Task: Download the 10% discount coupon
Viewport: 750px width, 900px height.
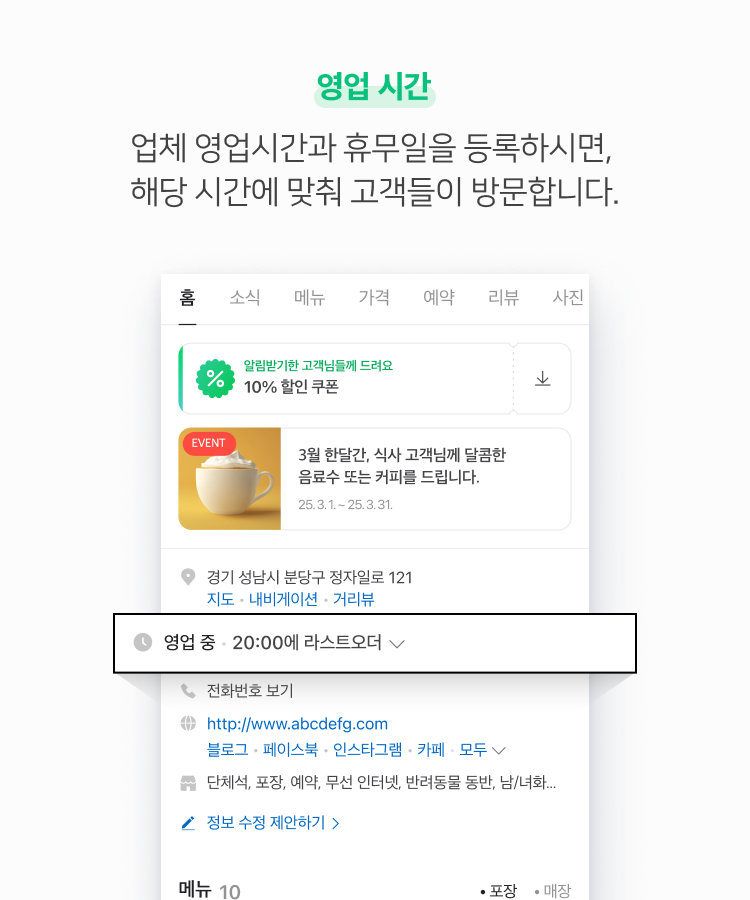Action: point(542,379)
